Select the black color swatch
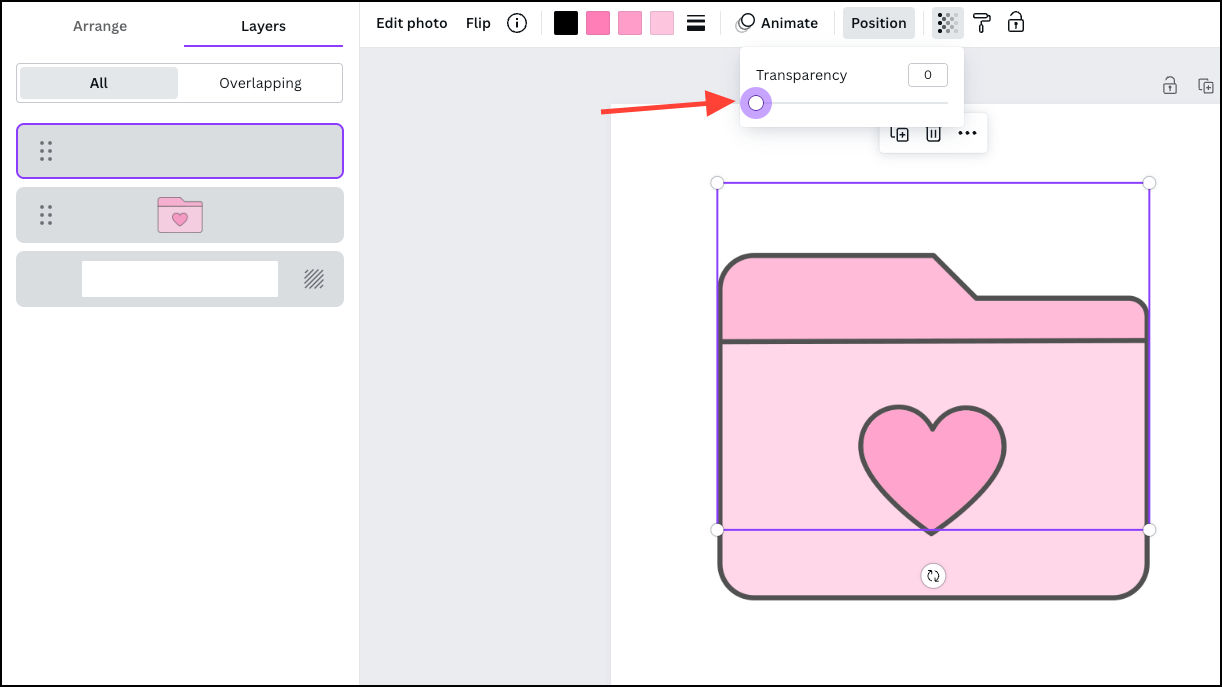This screenshot has width=1222, height=687. [x=566, y=23]
